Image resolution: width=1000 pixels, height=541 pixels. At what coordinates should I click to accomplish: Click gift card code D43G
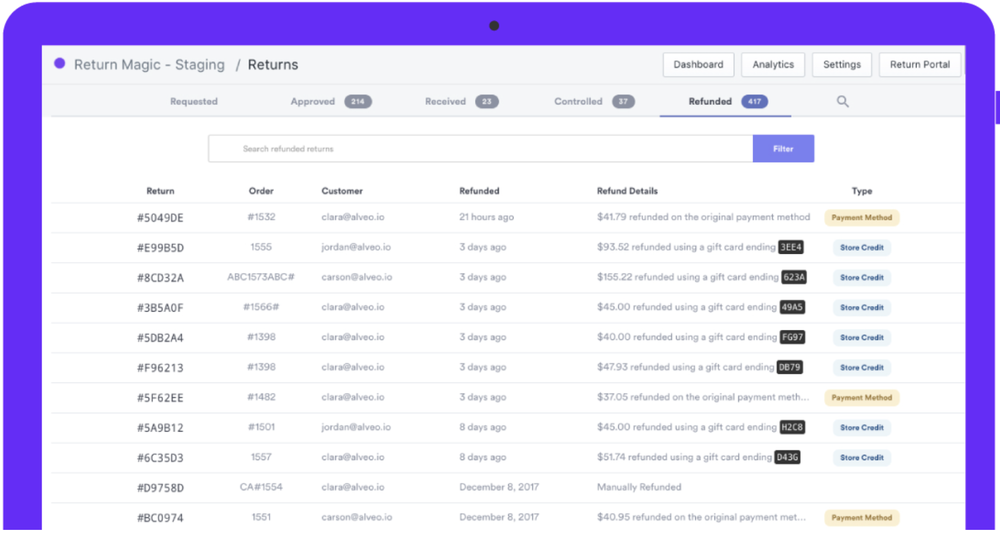pyautogui.click(x=788, y=457)
